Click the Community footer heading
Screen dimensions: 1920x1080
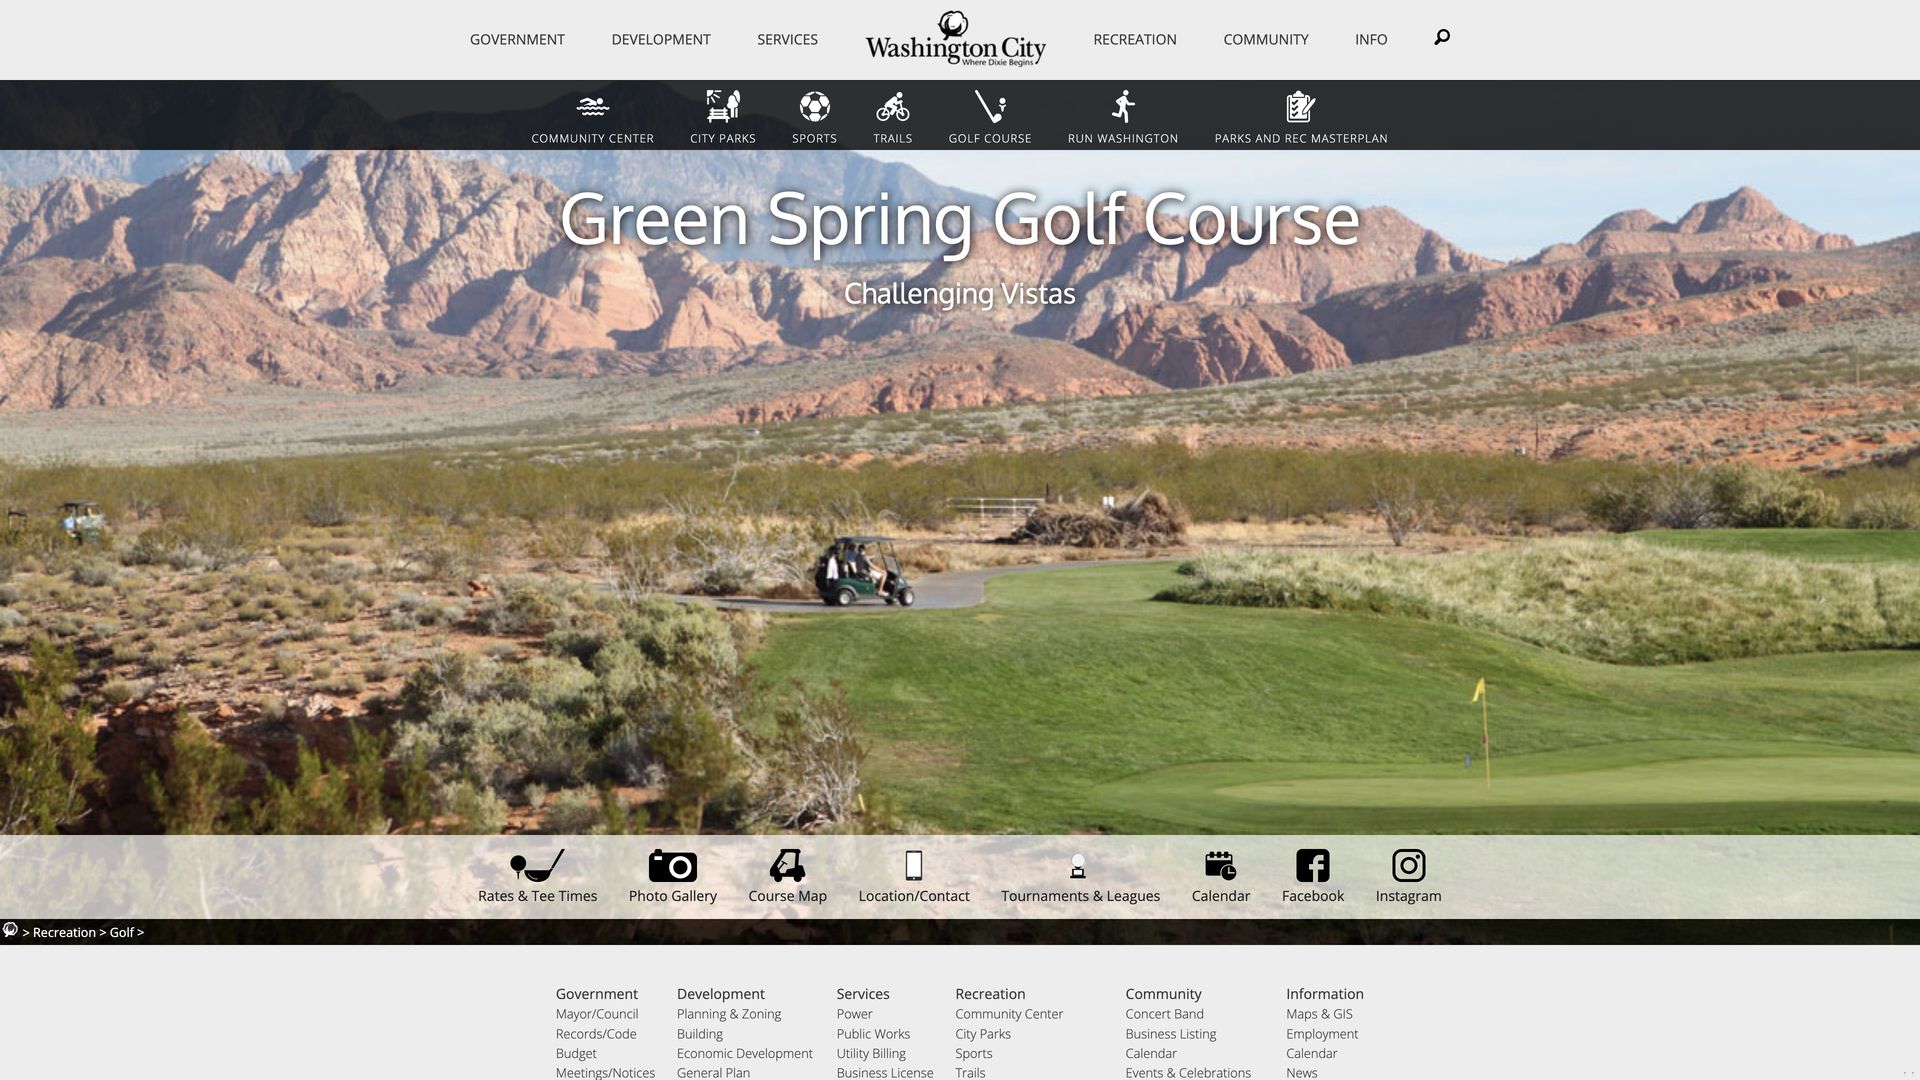1163,994
